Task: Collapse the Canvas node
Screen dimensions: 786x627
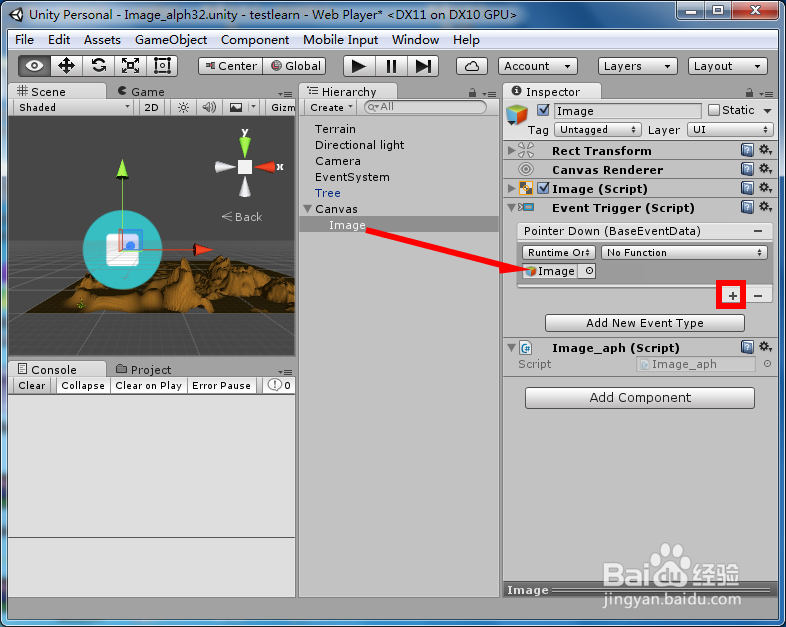Action: coord(308,208)
